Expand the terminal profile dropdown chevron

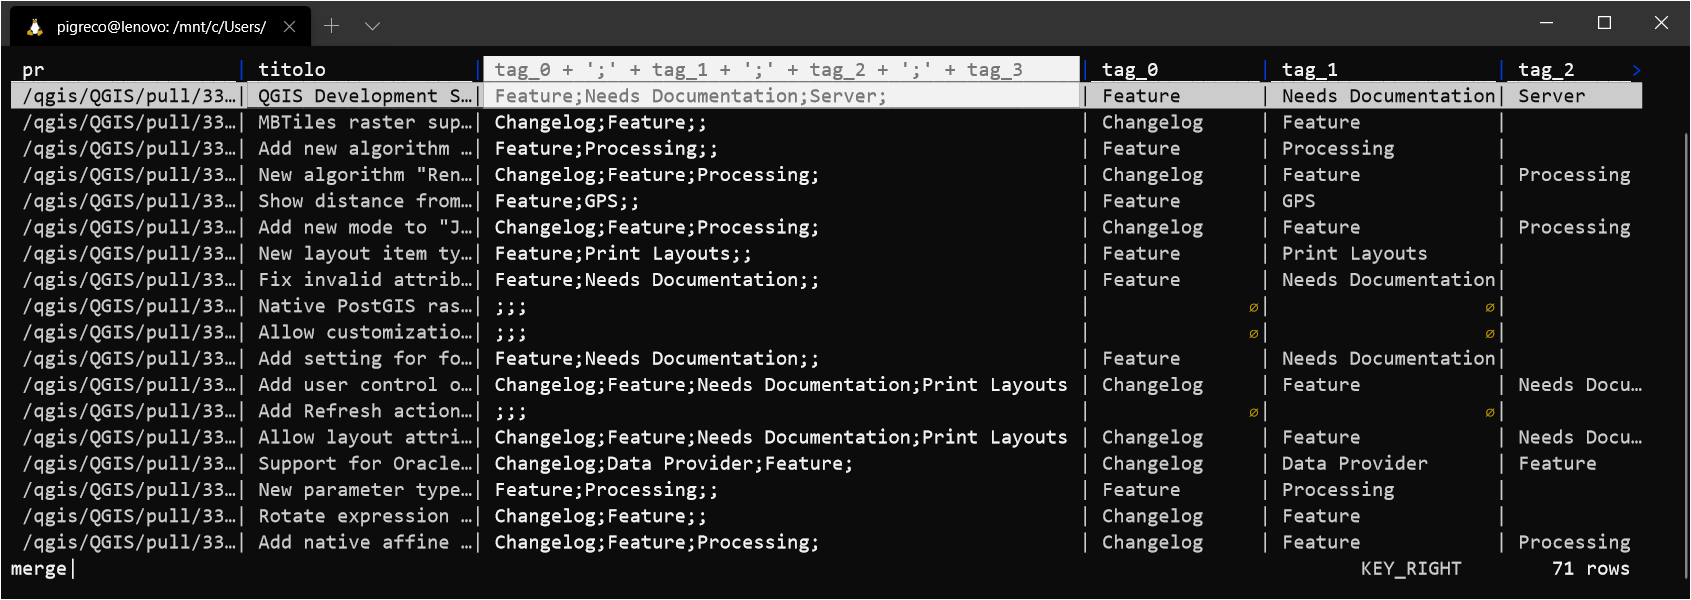pos(372,26)
